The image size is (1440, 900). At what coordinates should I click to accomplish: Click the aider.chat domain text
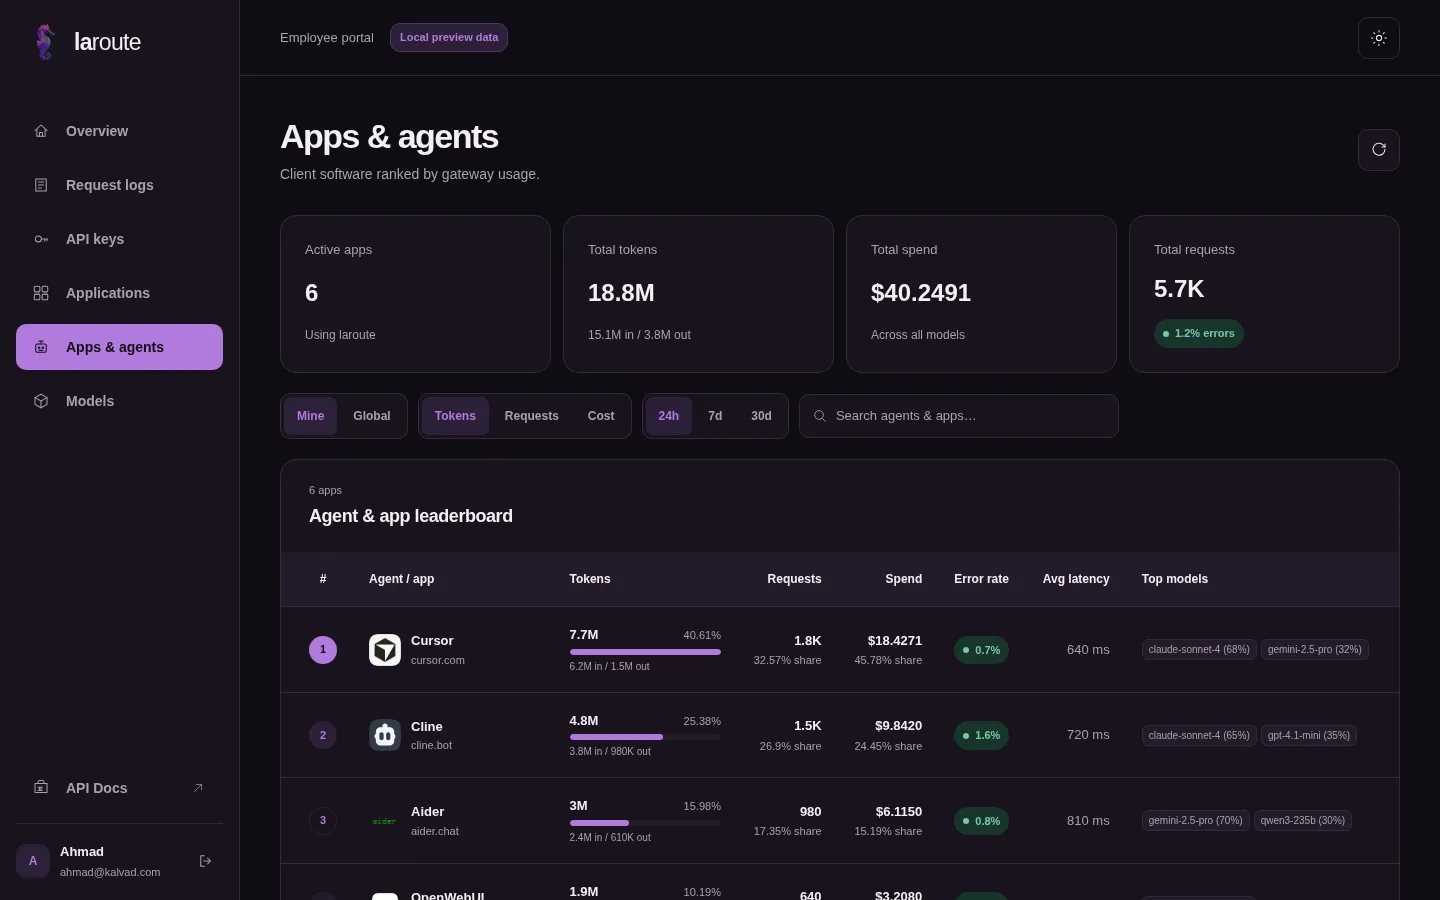pyautogui.click(x=435, y=831)
